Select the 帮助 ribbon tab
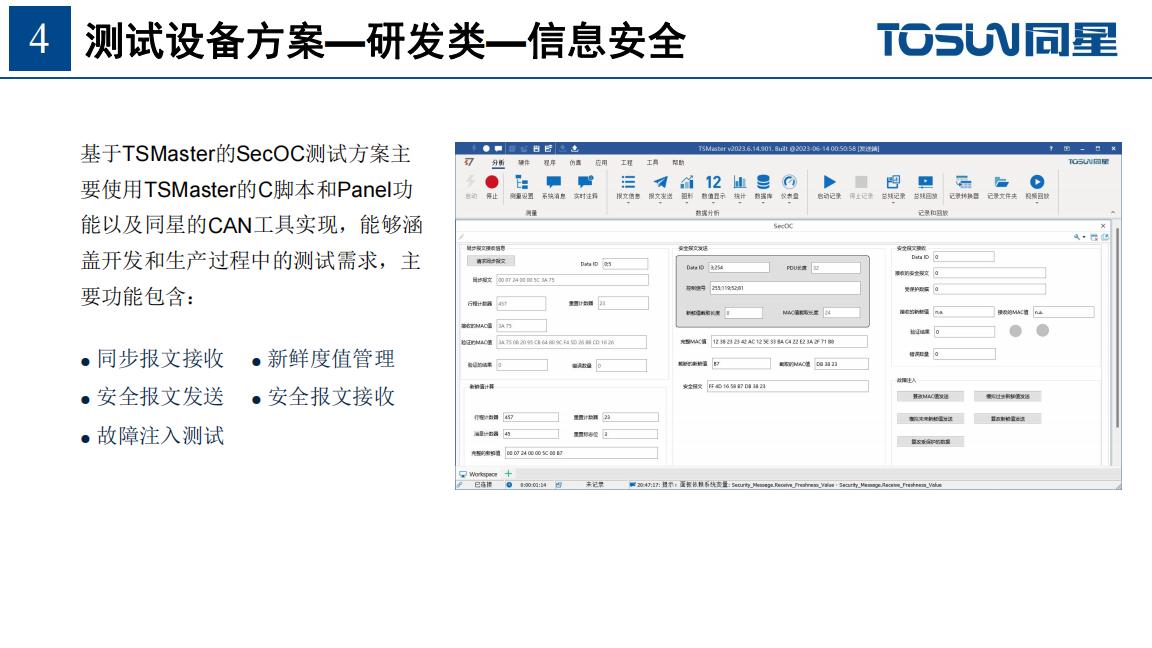 click(678, 162)
